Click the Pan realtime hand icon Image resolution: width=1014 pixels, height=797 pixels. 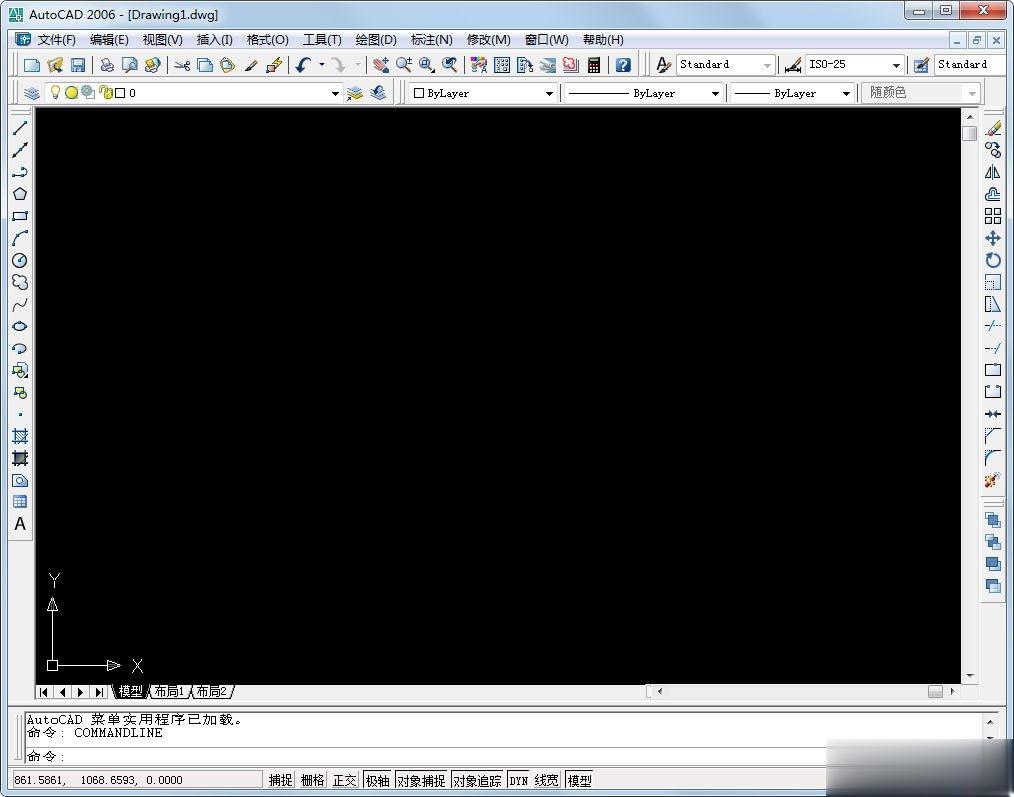[x=381, y=65]
